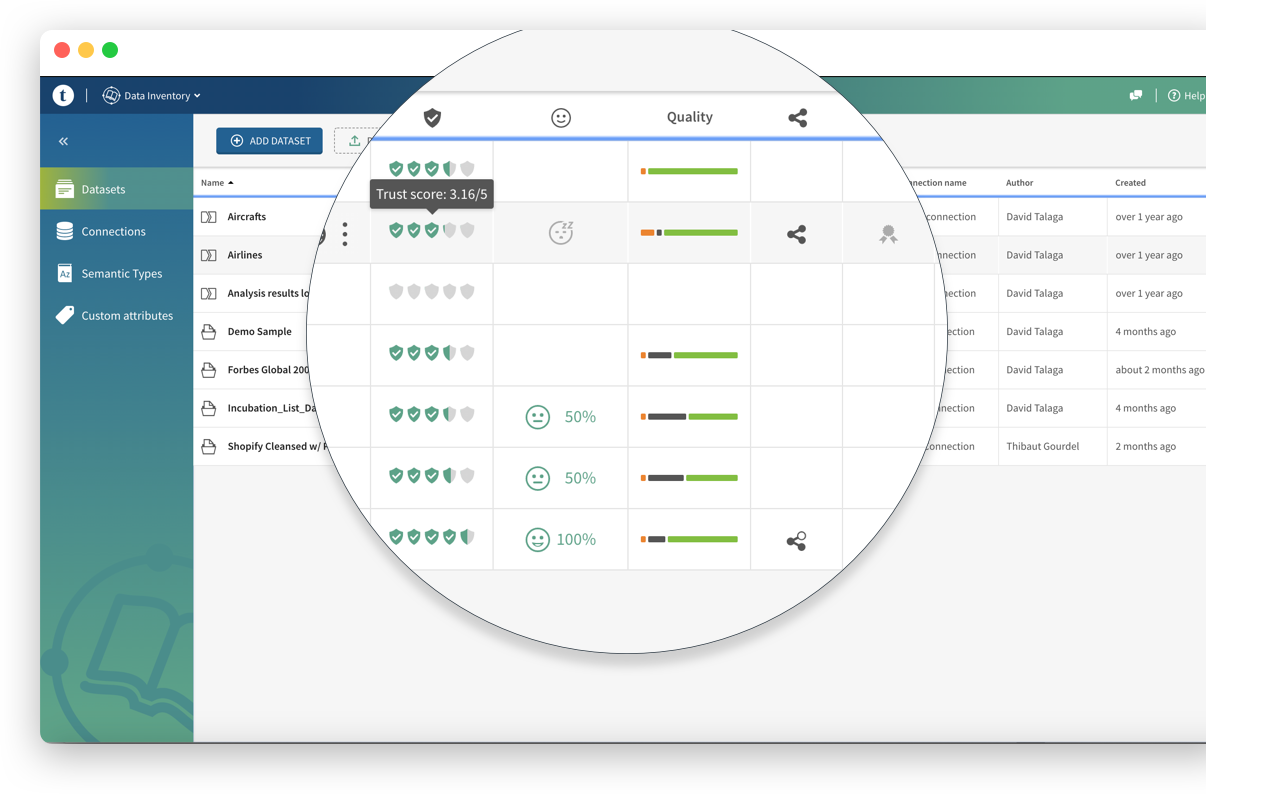This screenshot has width=1266, height=794.
Task: Sort by the Quality column header
Action: click(x=689, y=117)
